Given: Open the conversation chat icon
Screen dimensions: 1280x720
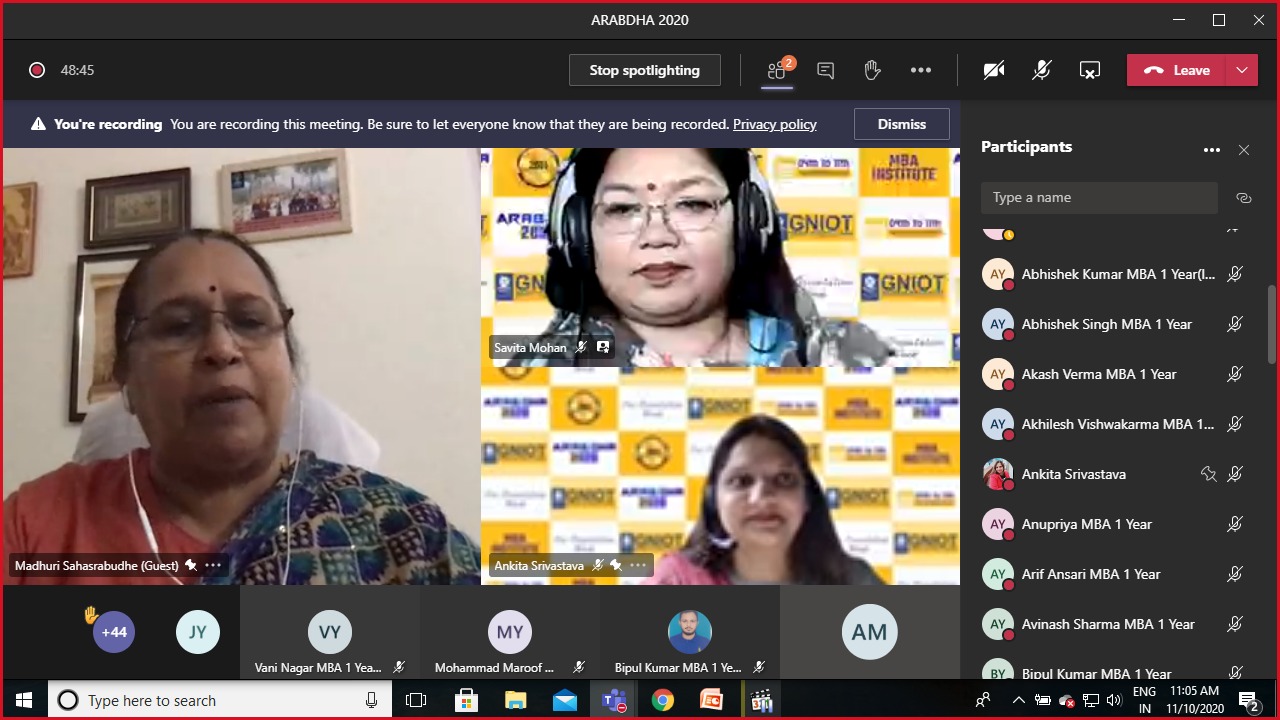Looking at the screenshot, I should [825, 70].
